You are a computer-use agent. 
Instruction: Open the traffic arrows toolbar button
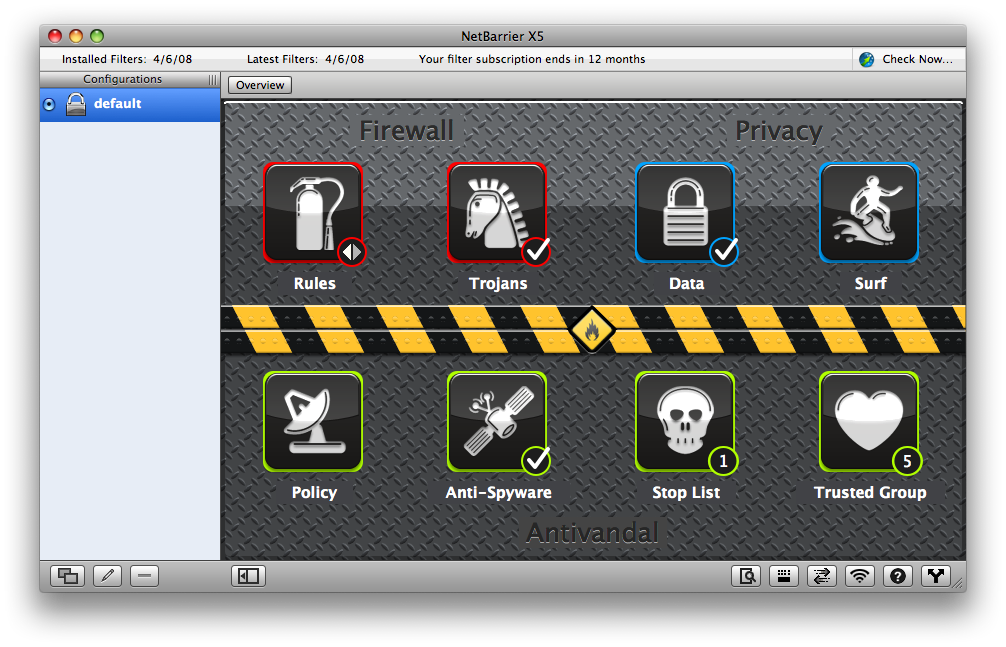point(821,576)
